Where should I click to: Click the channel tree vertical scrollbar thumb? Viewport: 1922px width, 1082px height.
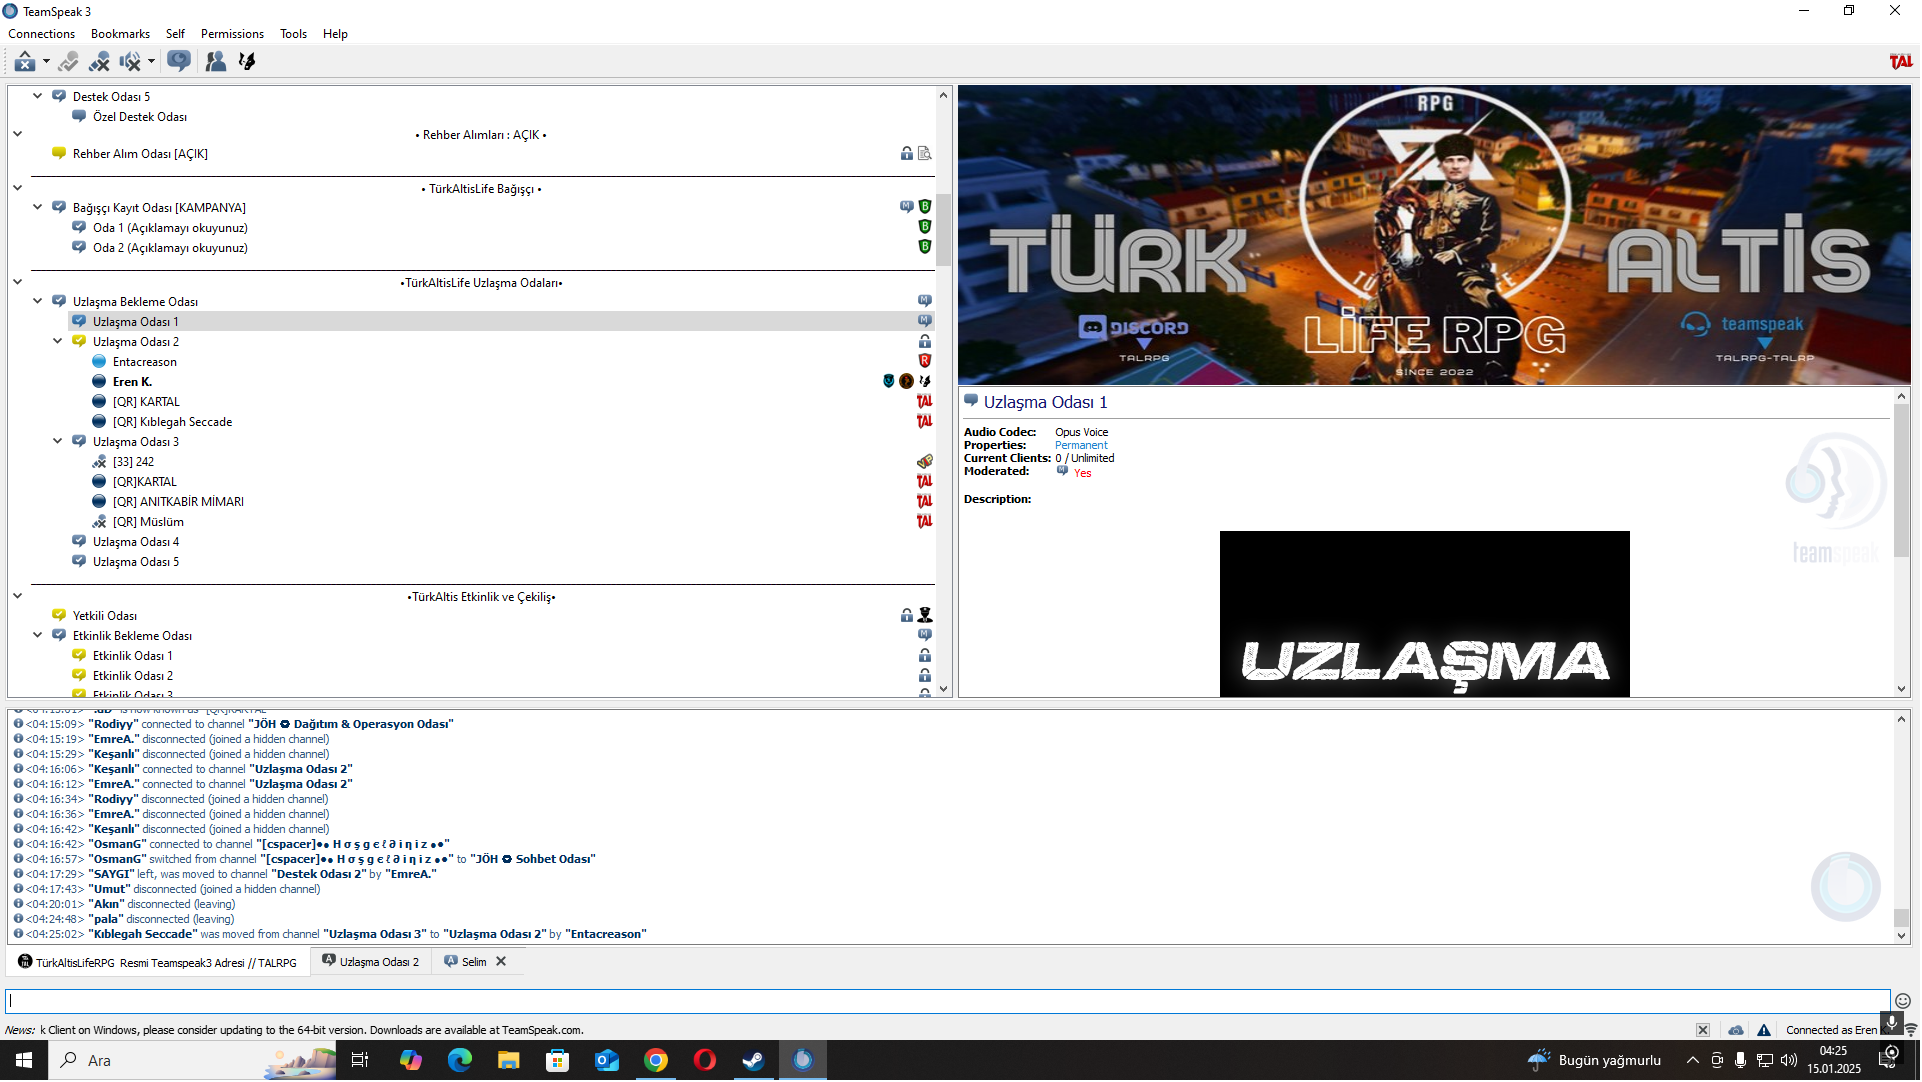click(x=943, y=230)
